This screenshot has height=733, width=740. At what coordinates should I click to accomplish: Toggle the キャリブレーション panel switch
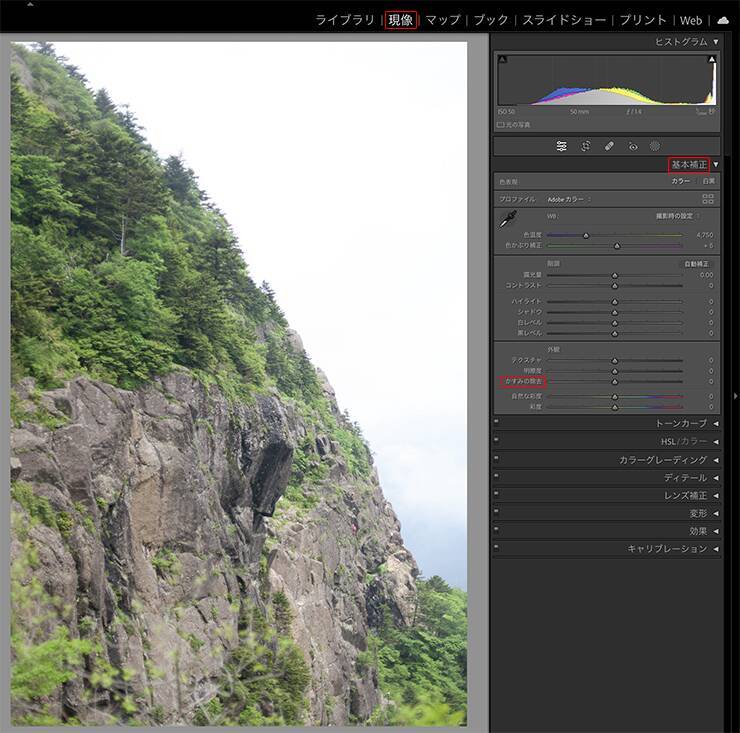[496, 547]
